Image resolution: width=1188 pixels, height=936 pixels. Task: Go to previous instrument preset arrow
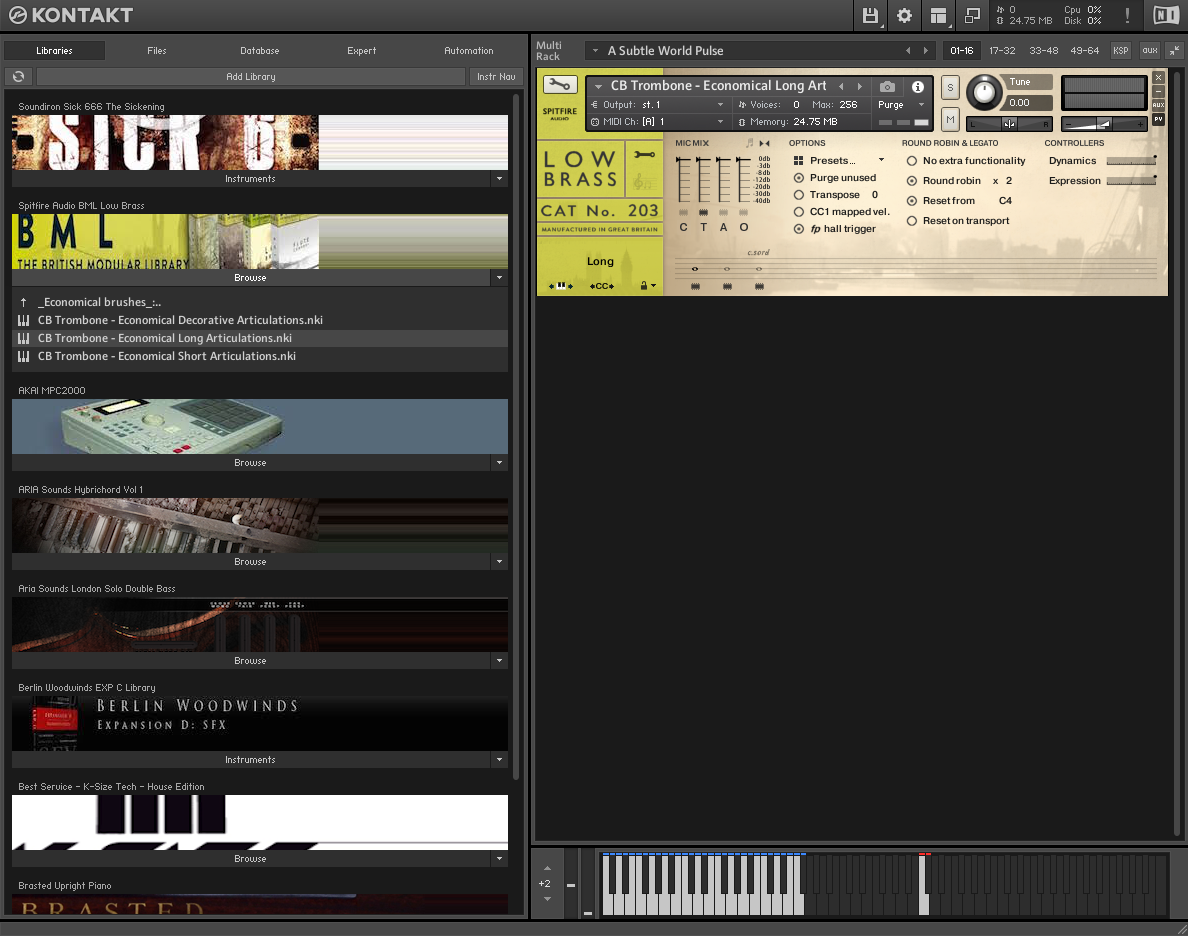(841, 86)
